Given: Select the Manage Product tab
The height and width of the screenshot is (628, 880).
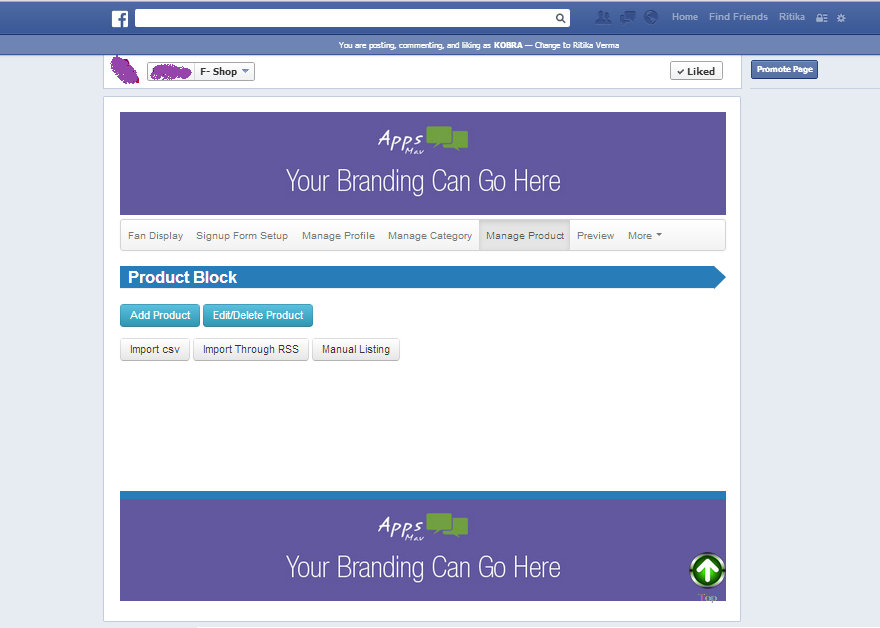Looking at the screenshot, I should pyautogui.click(x=525, y=236).
